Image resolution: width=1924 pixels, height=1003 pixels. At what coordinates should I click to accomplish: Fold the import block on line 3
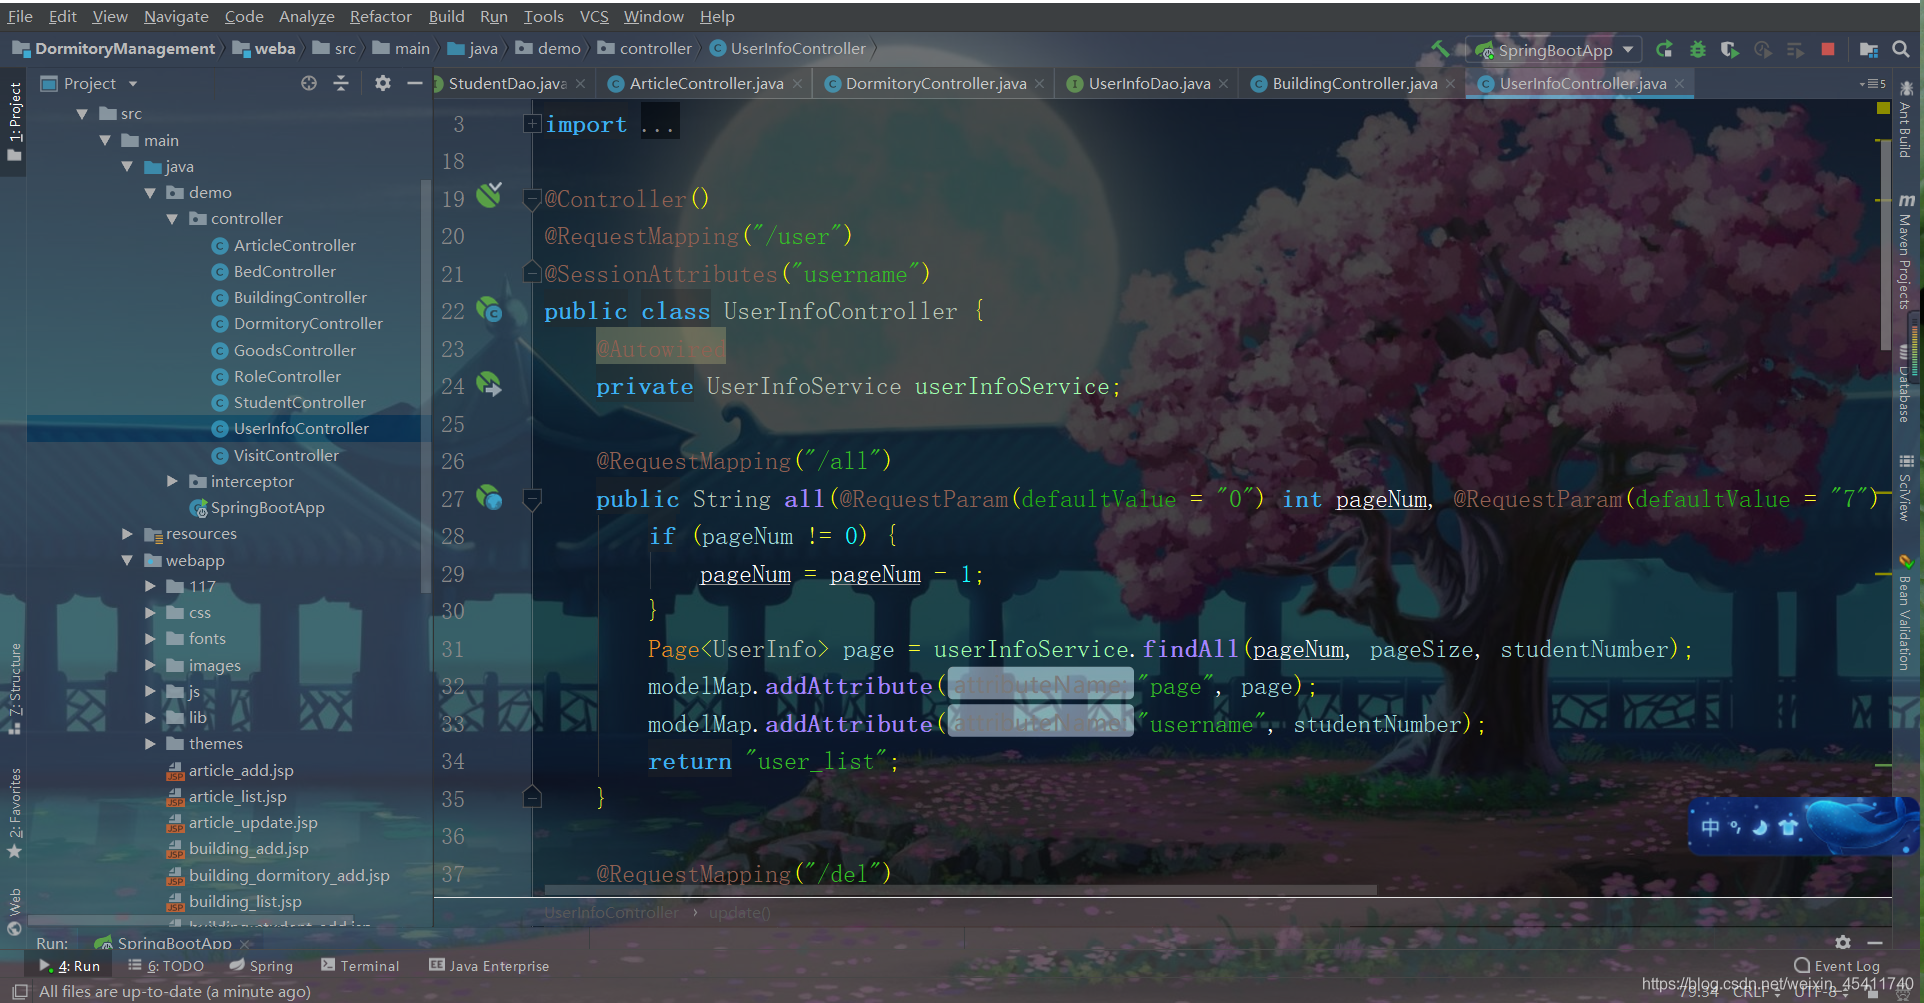(532, 124)
